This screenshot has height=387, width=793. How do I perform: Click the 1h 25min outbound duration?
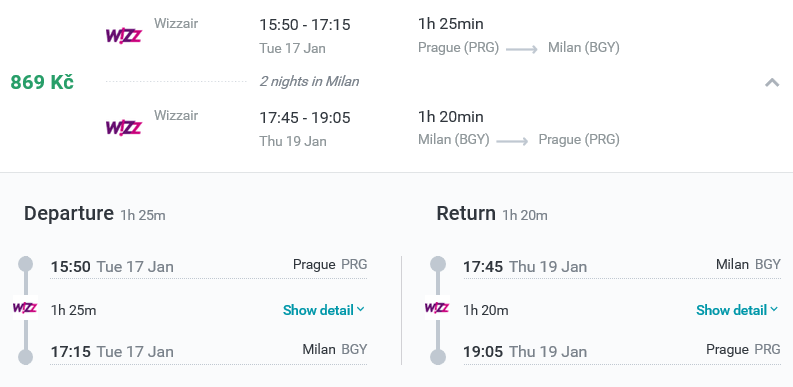coord(451,24)
